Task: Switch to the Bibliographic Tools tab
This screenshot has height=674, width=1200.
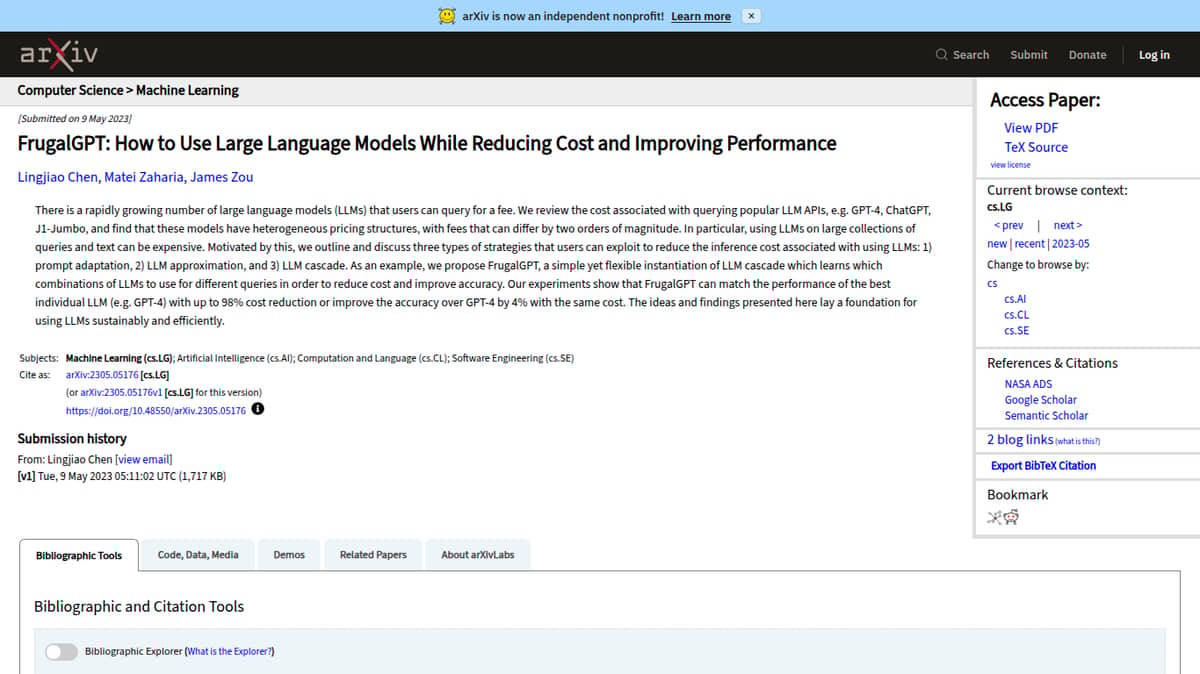Action: click(79, 556)
